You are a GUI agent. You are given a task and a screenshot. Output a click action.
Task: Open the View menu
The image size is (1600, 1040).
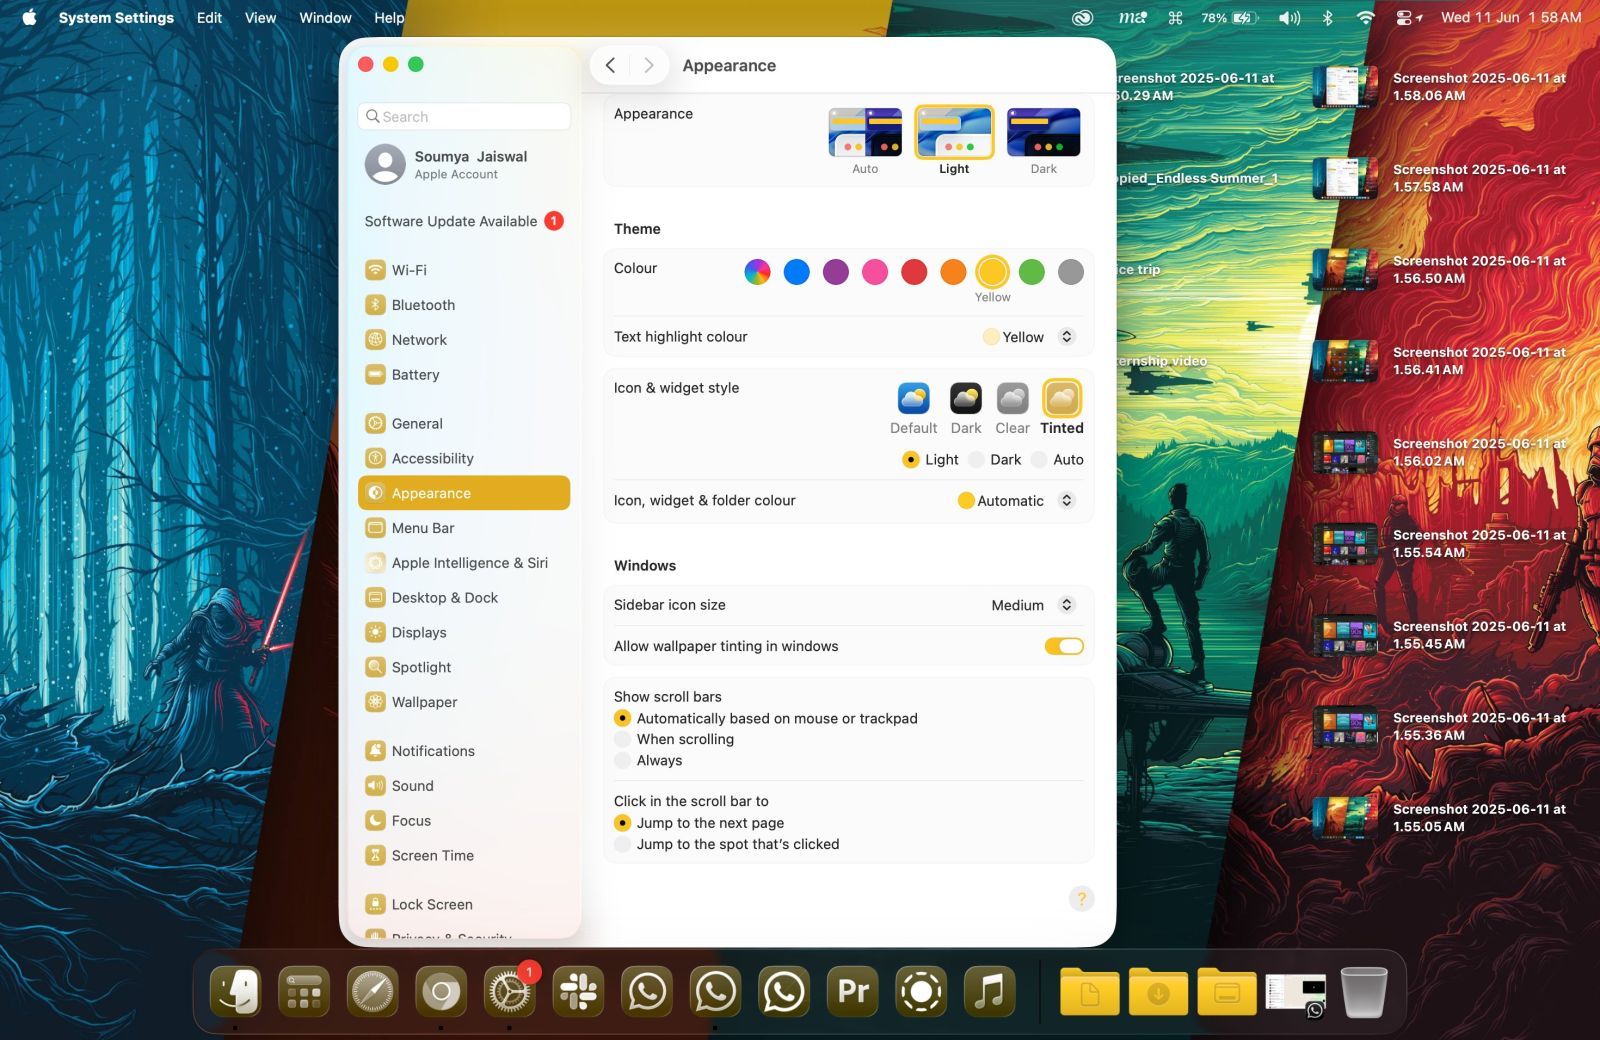[260, 17]
